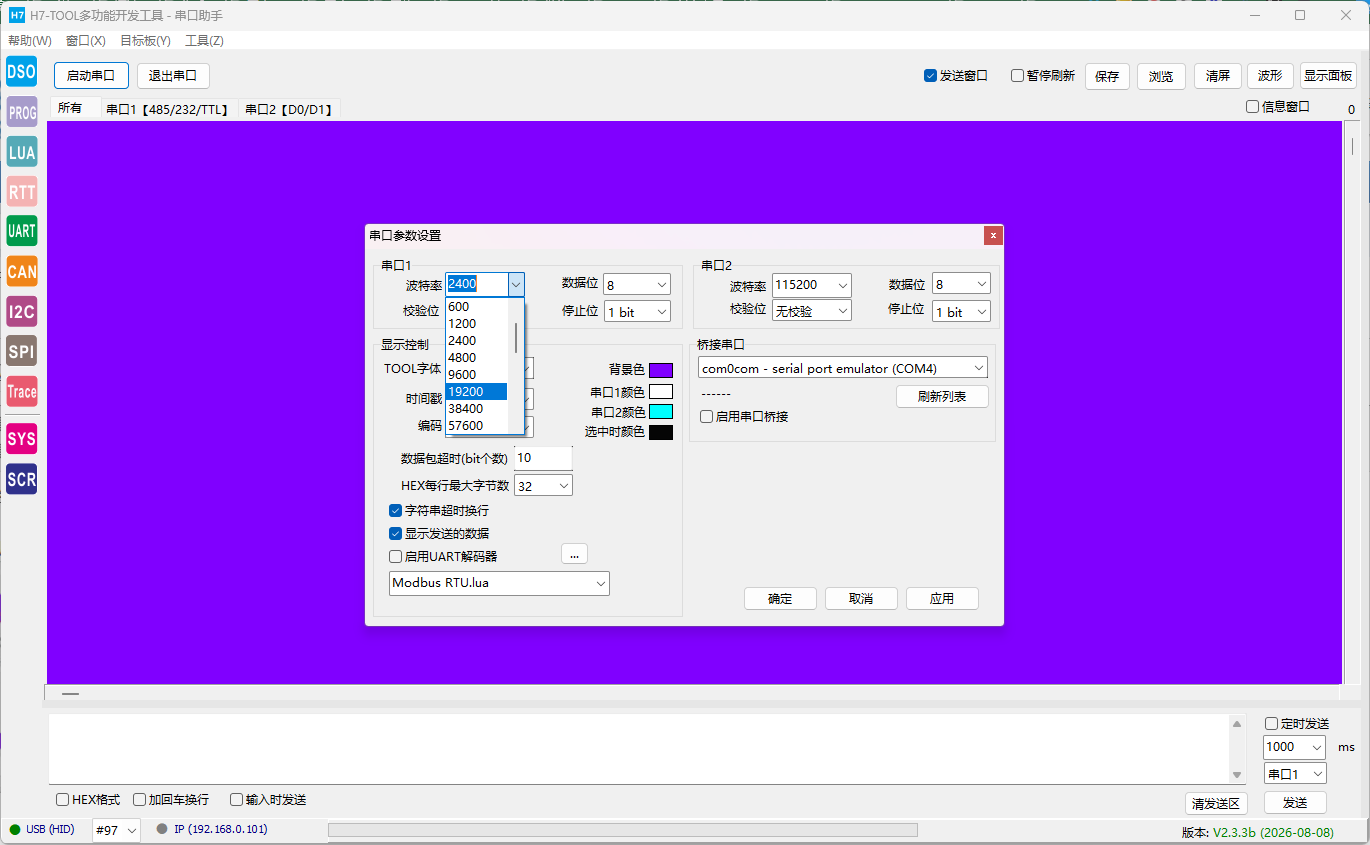This screenshot has height=845, width=1370.
Task: Enable 启用串口桥接 checkbox
Action: point(707,416)
